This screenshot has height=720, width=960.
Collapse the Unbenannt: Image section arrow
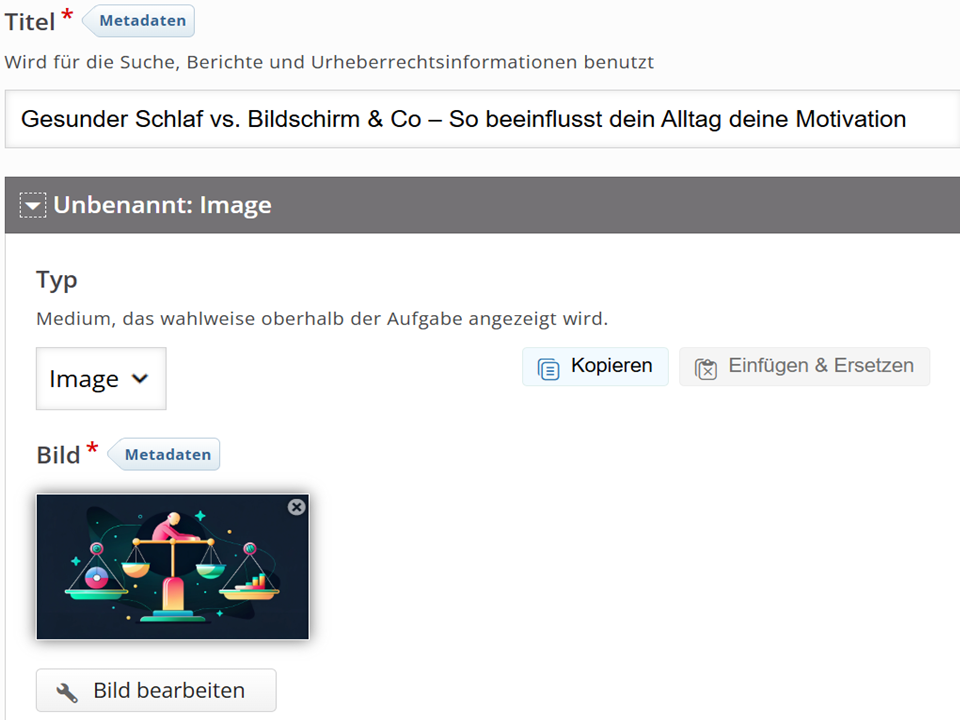pos(34,206)
